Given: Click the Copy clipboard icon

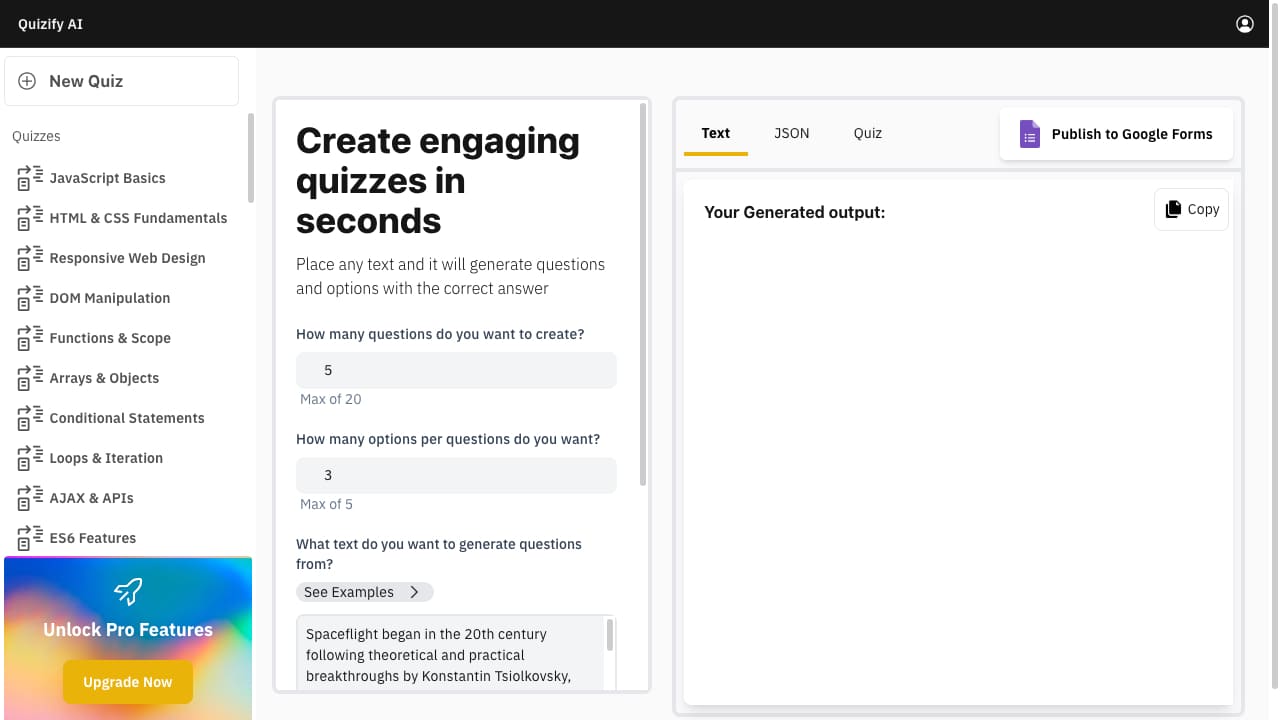Looking at the screenshot, I should [x=1173, y=209].
